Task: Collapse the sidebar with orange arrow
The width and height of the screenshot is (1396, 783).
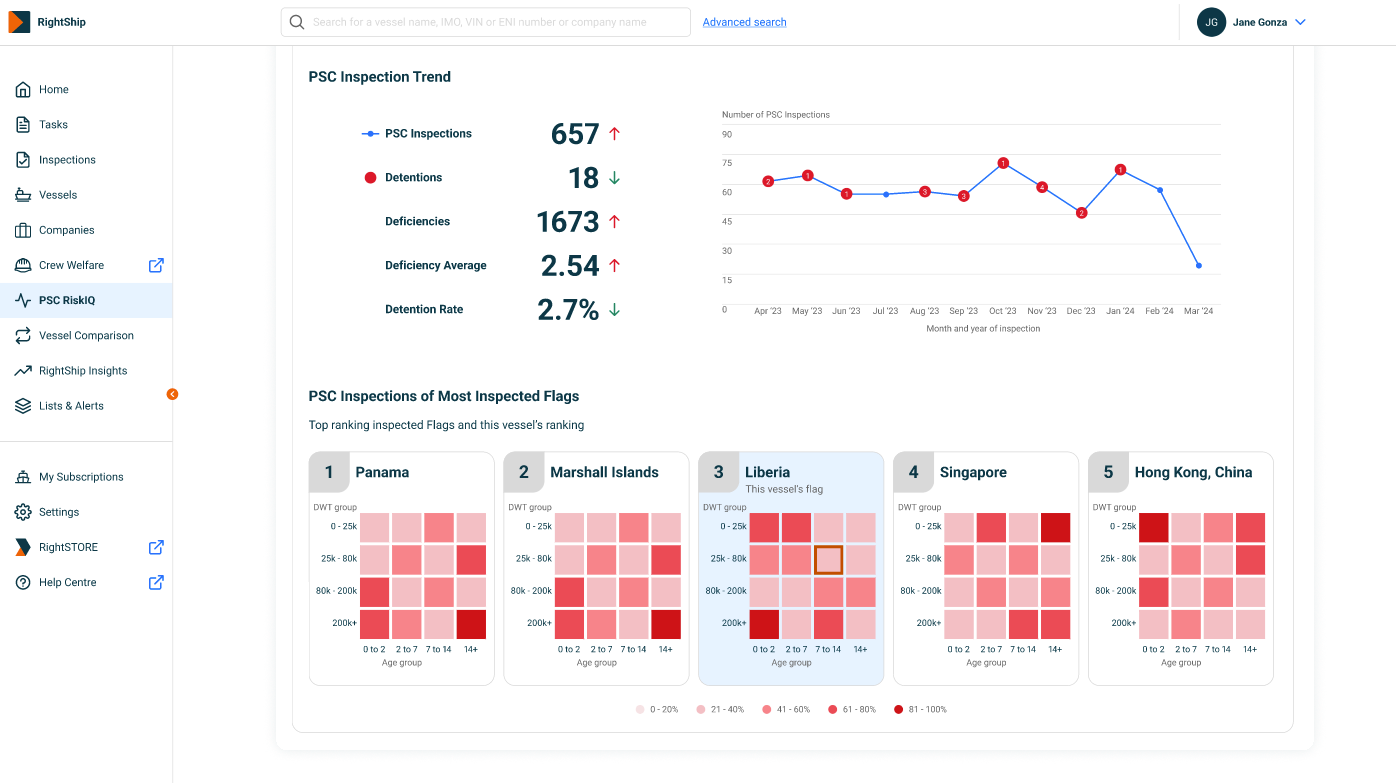Action: tap(172, 394)
